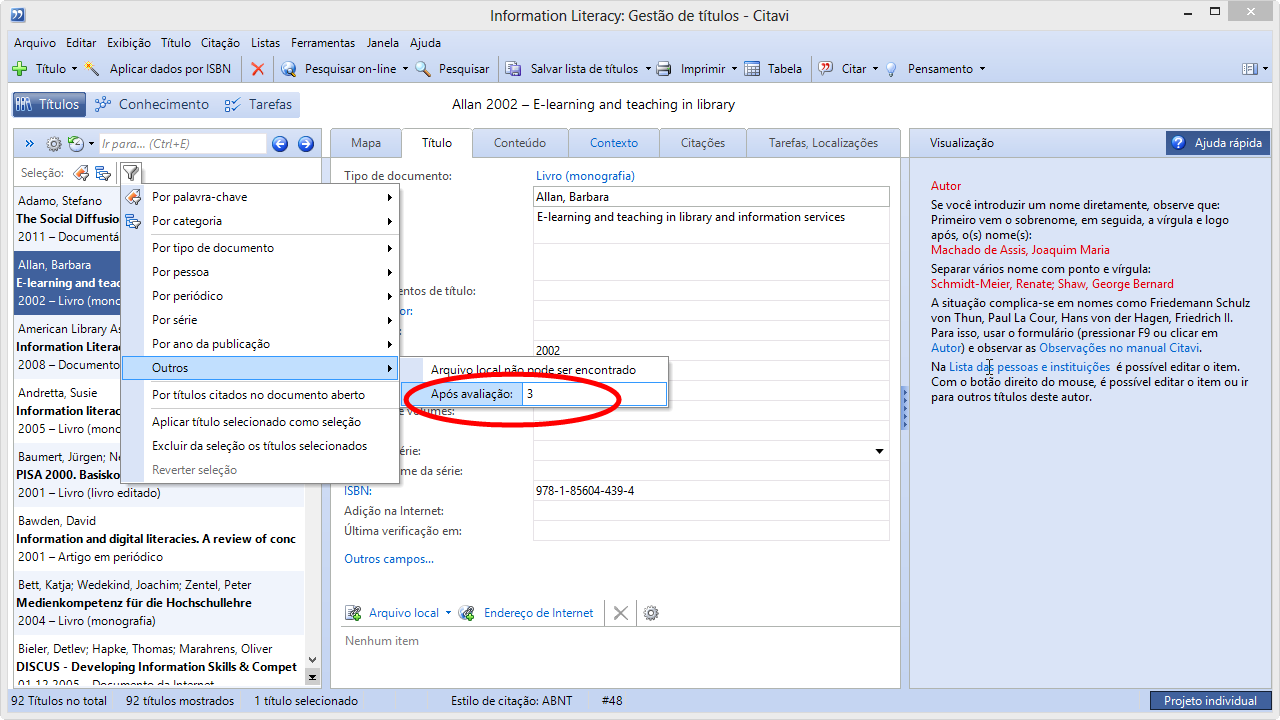Image resolution: width=1280 pixels, height=720 pixels.
Task: Click the title list scrollbar down arrow
Action: pyautogui.click(x=312, y=660)
